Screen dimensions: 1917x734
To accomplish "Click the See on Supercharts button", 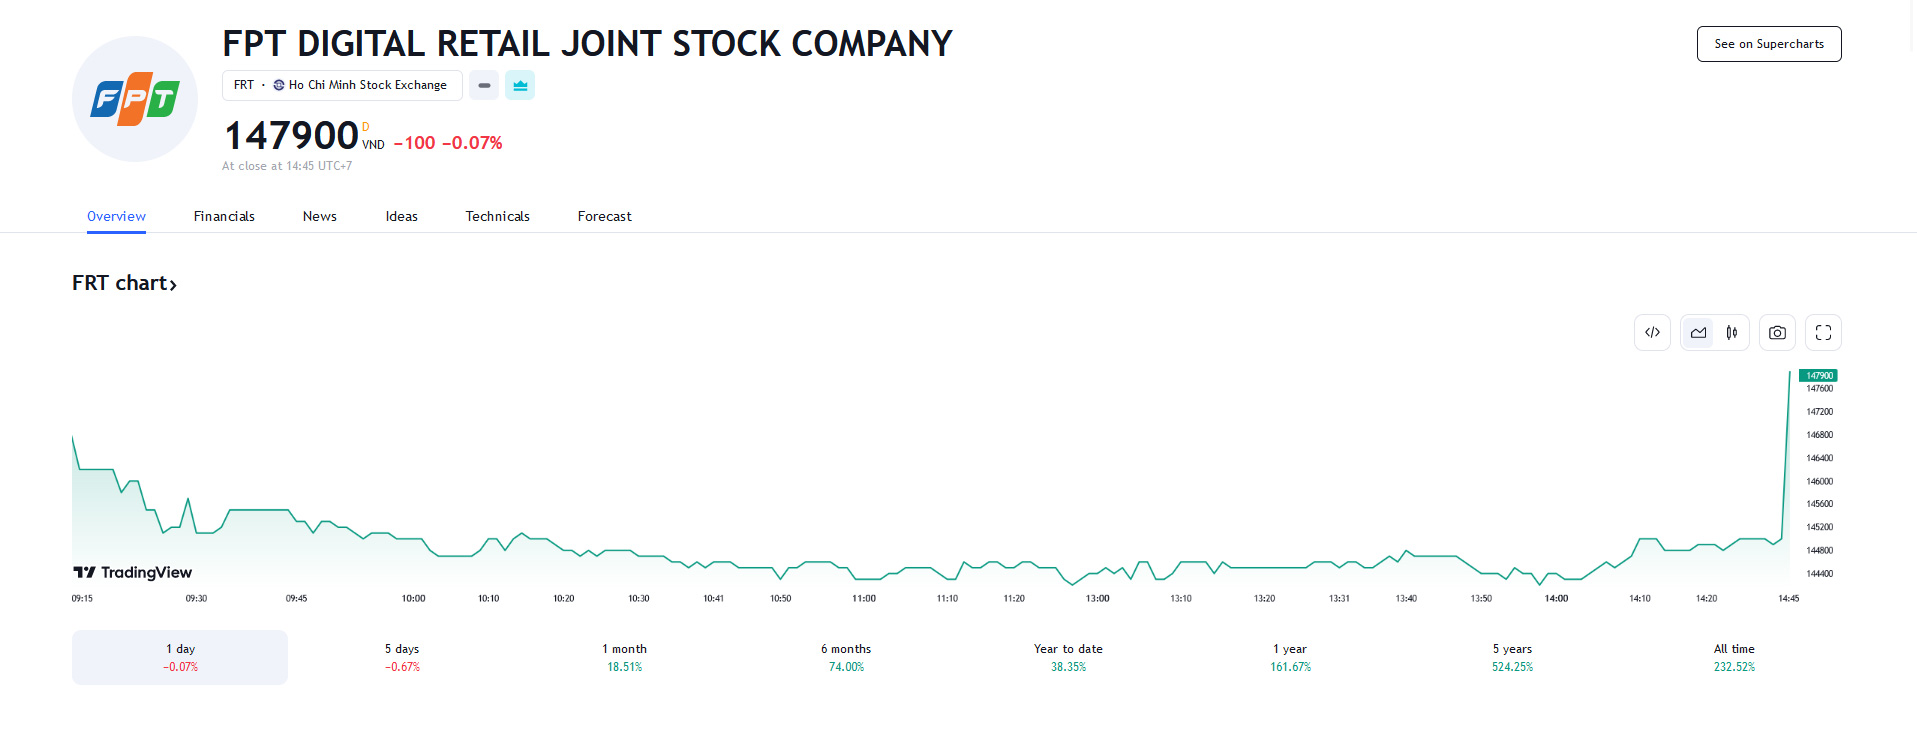I will pos(1768,44).
